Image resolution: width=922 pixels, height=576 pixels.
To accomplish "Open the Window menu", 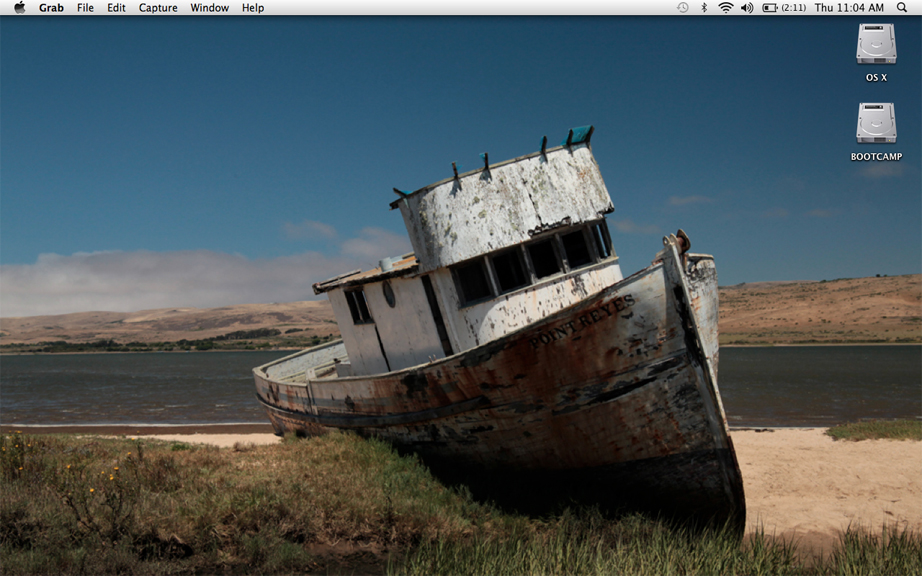I will 209,8.
